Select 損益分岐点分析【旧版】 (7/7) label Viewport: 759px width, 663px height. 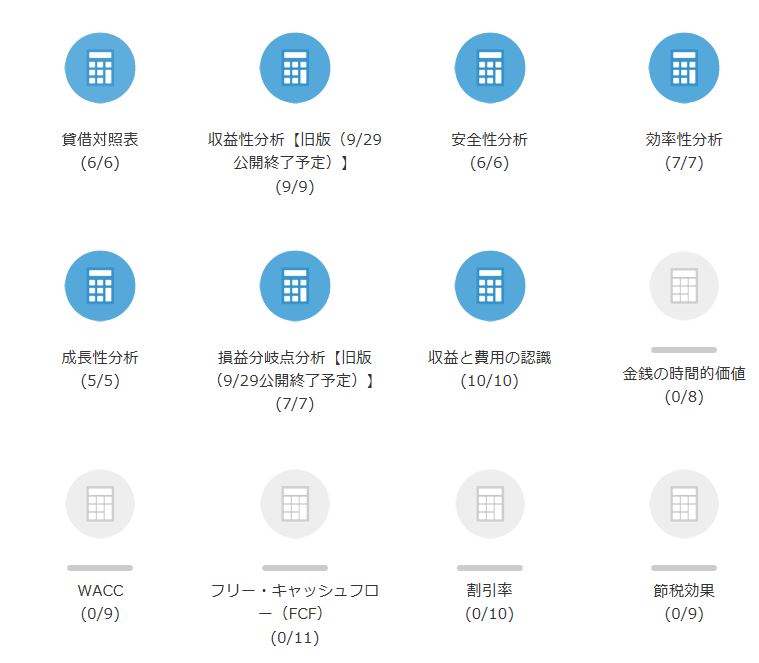(295, 380)
